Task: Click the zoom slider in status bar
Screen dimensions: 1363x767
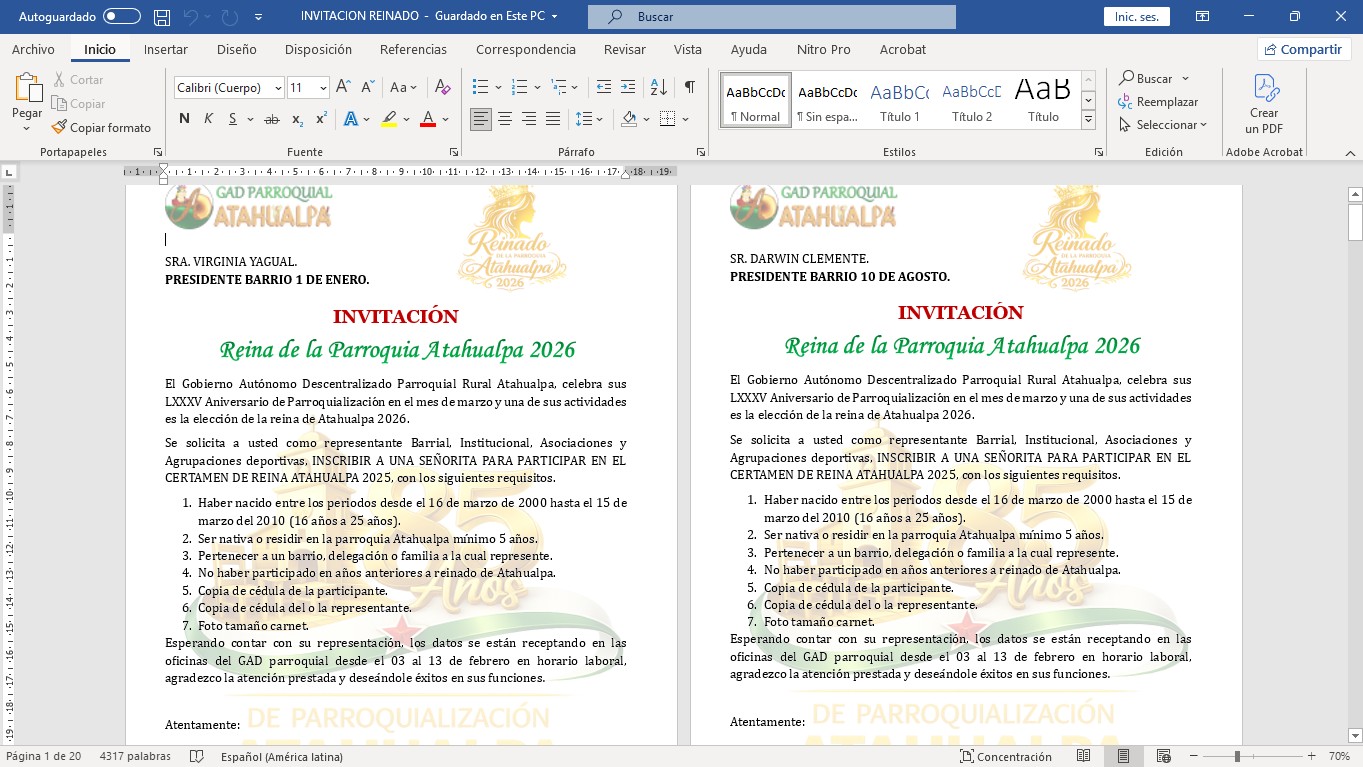Action: (1237, 757)
